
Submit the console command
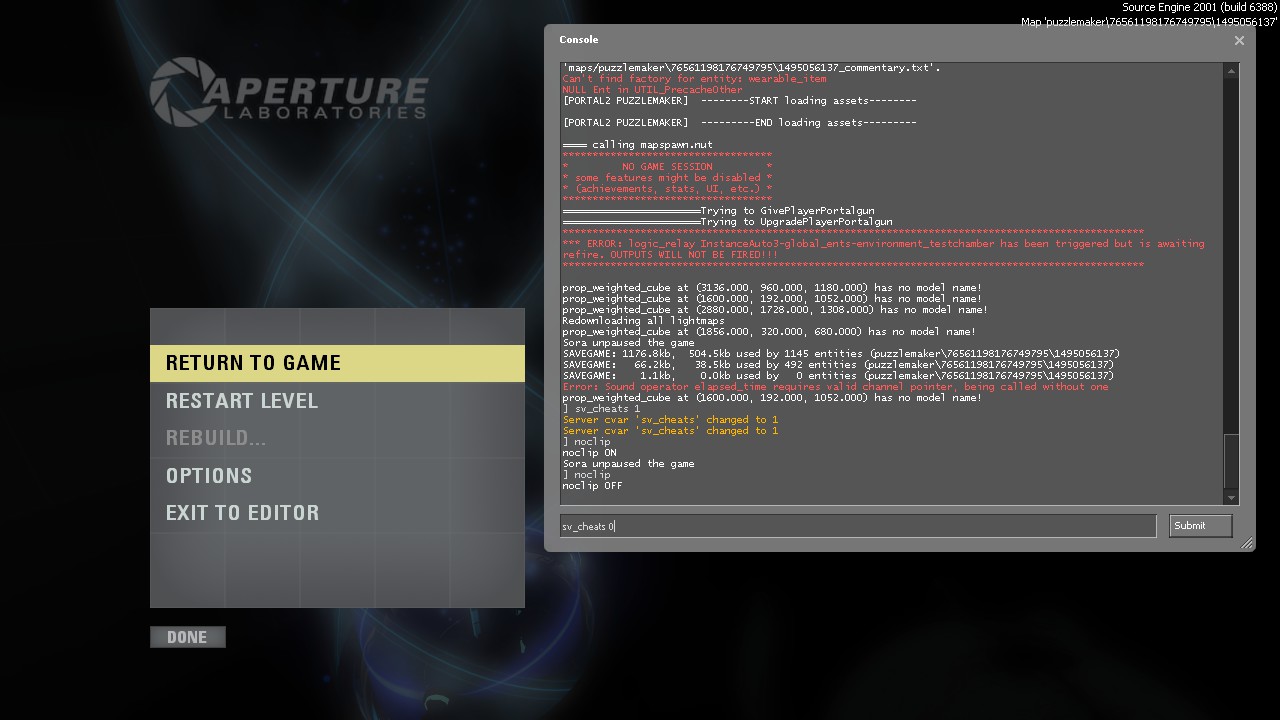coord(1200,526)
